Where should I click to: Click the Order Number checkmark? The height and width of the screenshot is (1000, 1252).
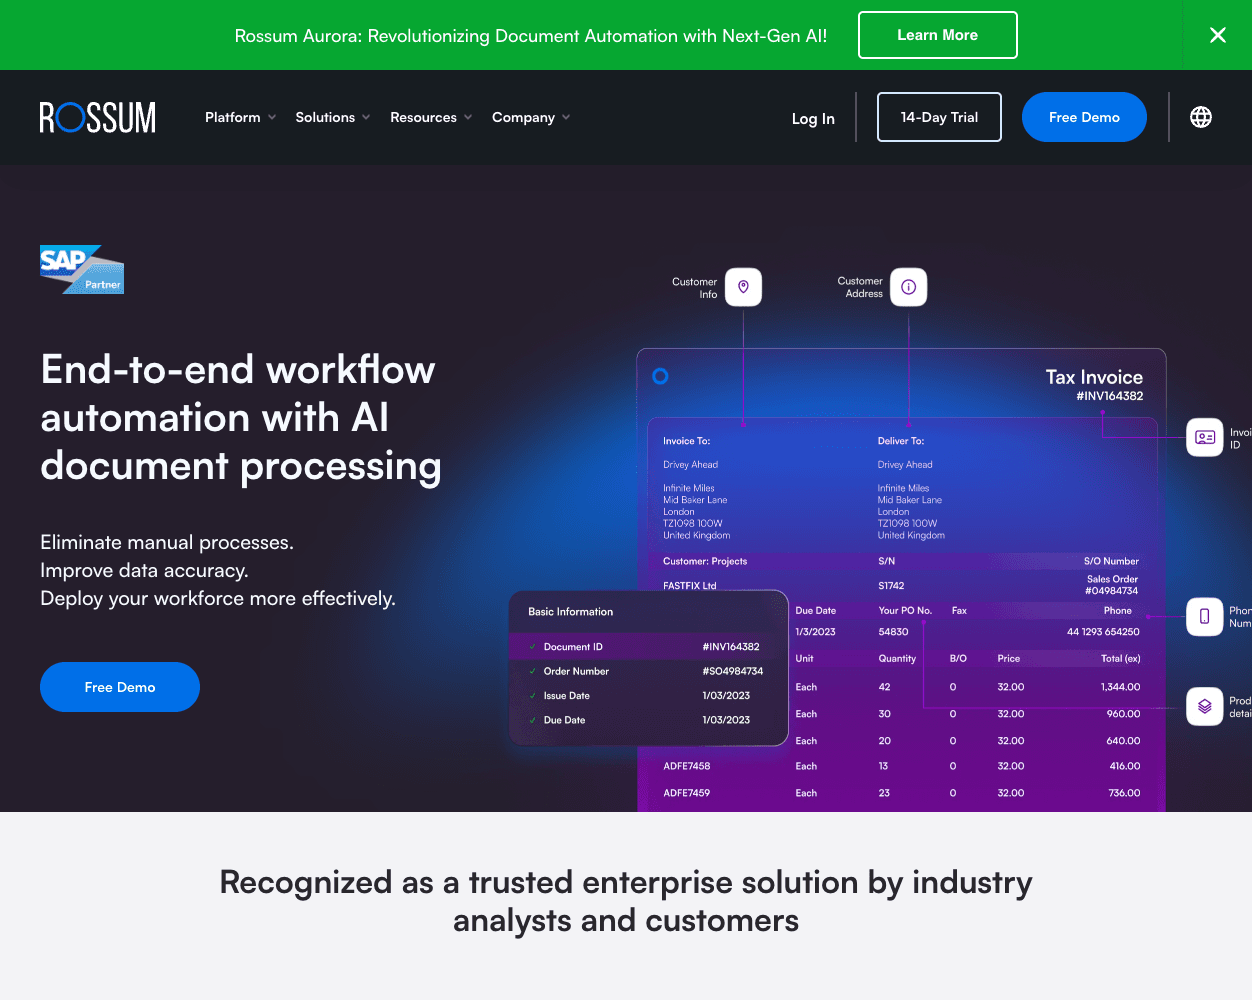(x=532, y=671)
